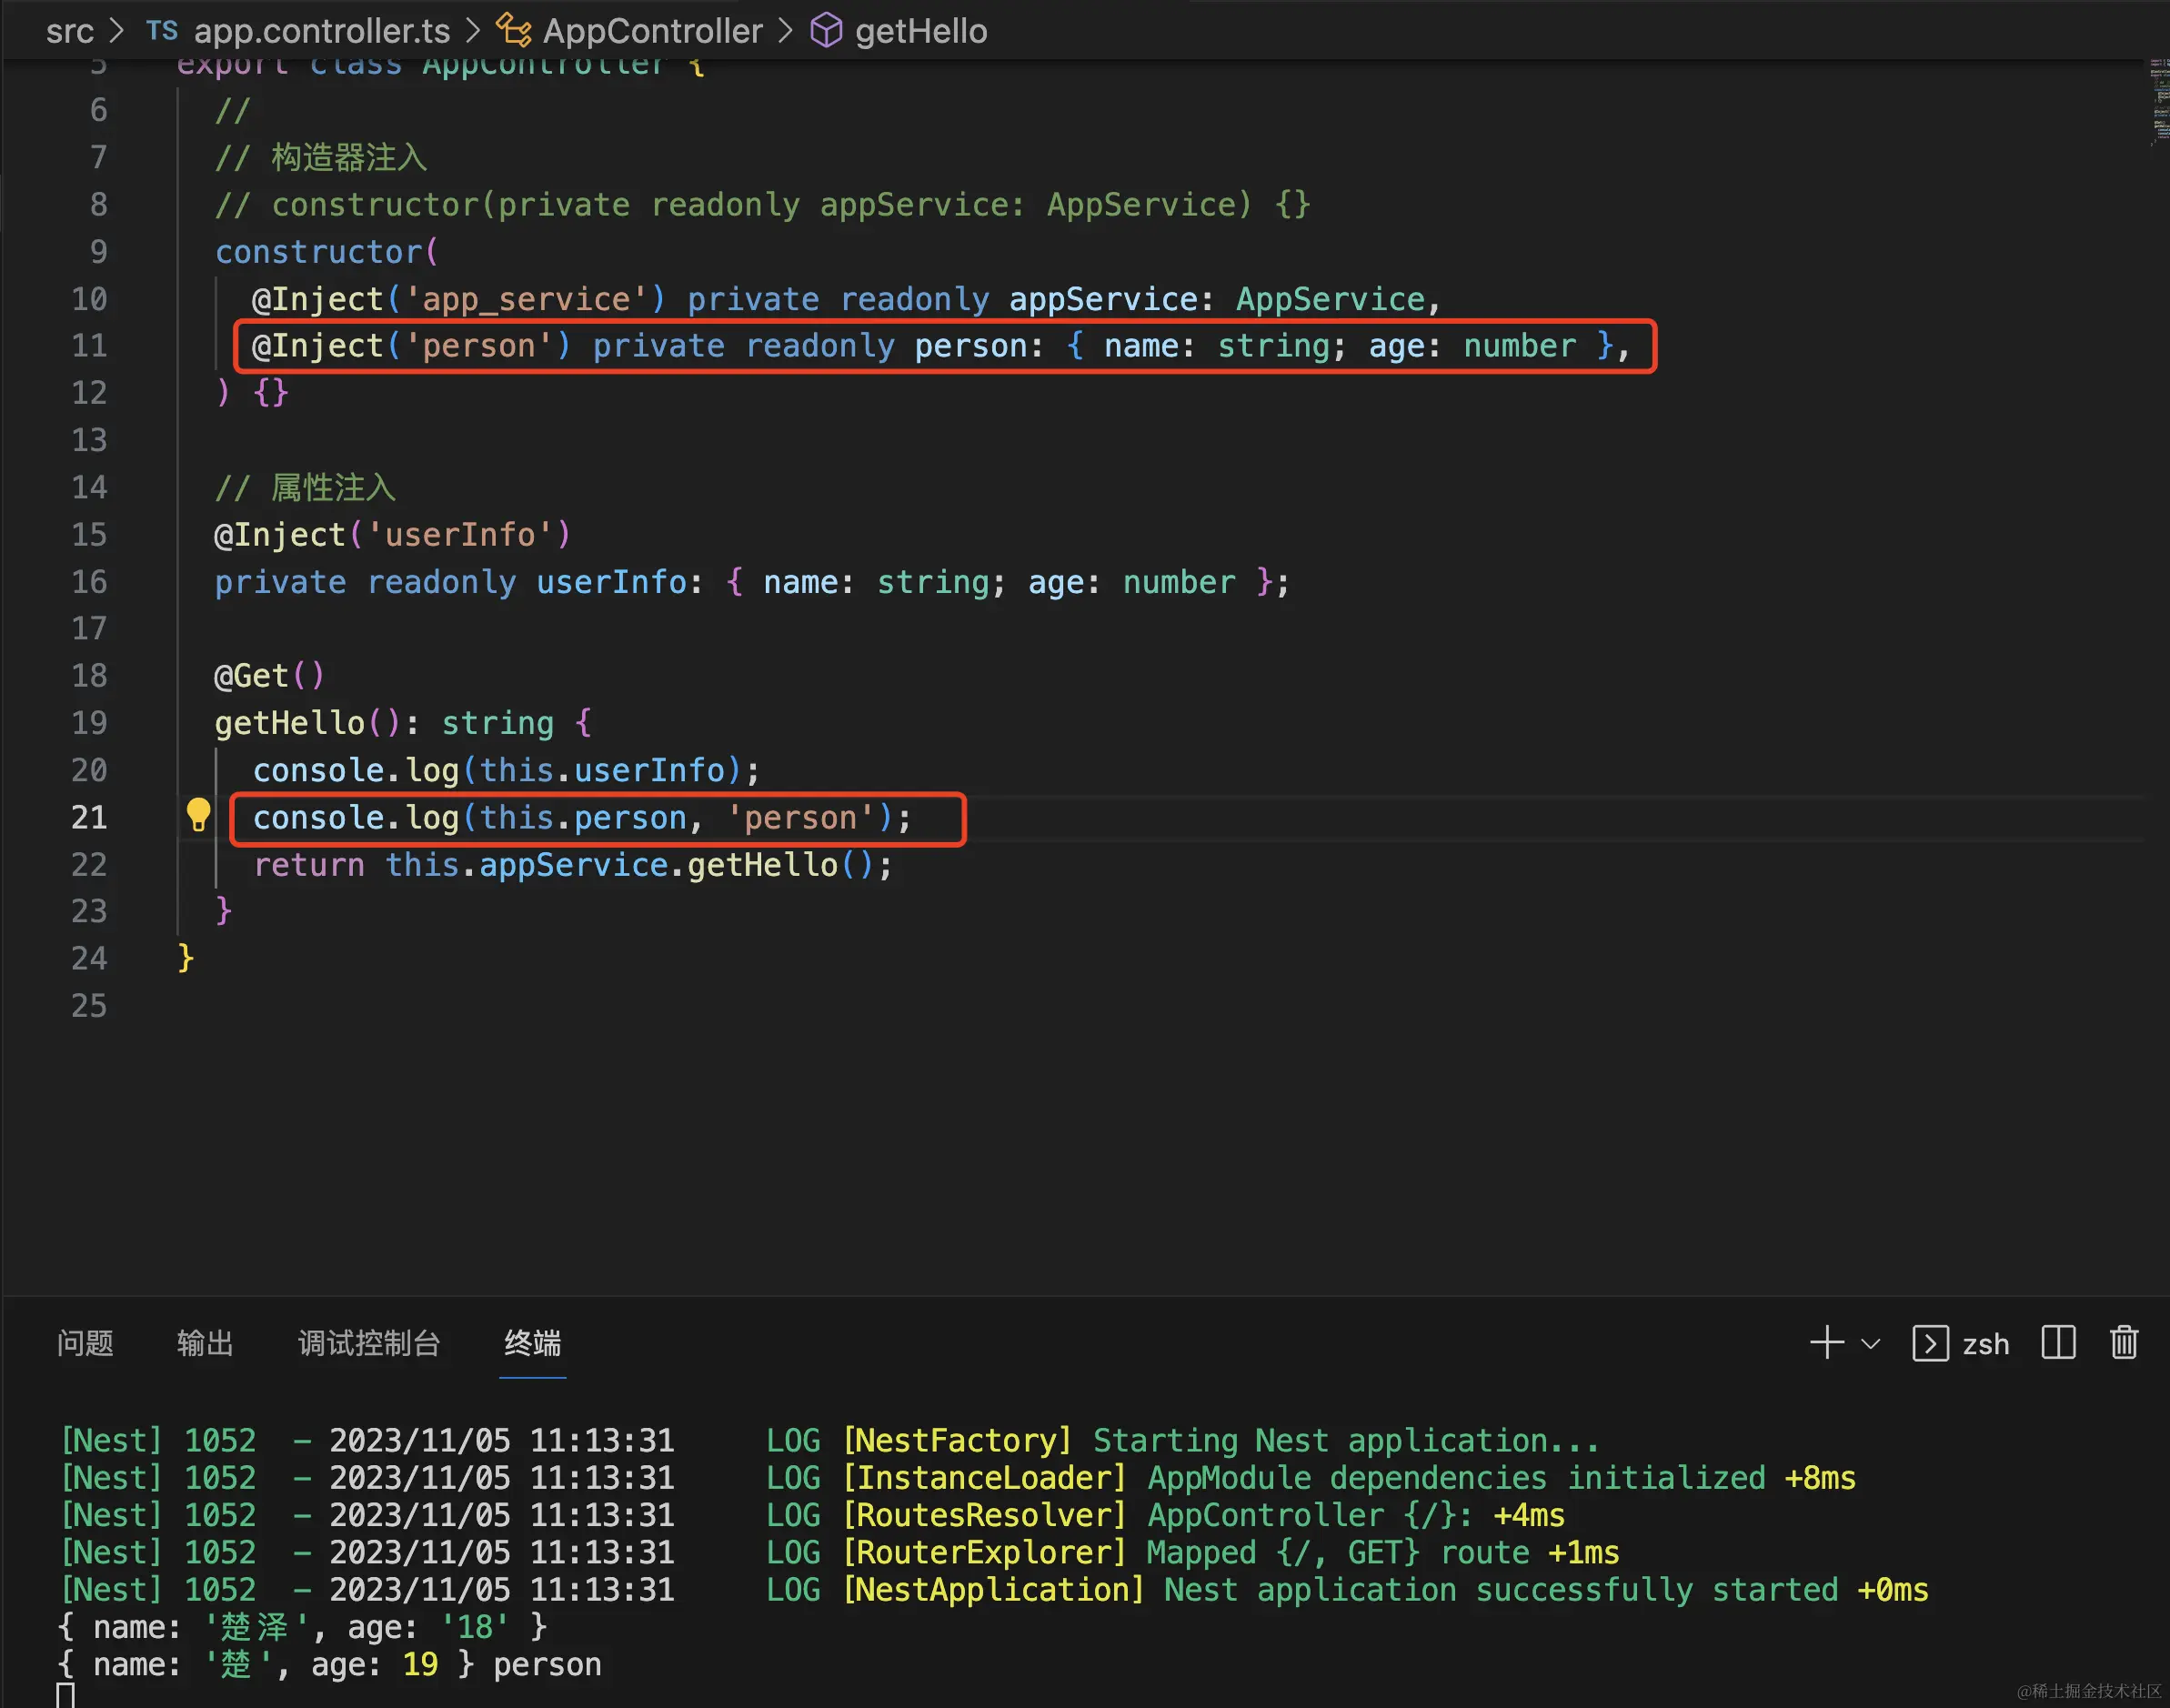Kill terminal with the trash icon
This screenshot has width=2170, height=1708.
click(2124, 1342)
